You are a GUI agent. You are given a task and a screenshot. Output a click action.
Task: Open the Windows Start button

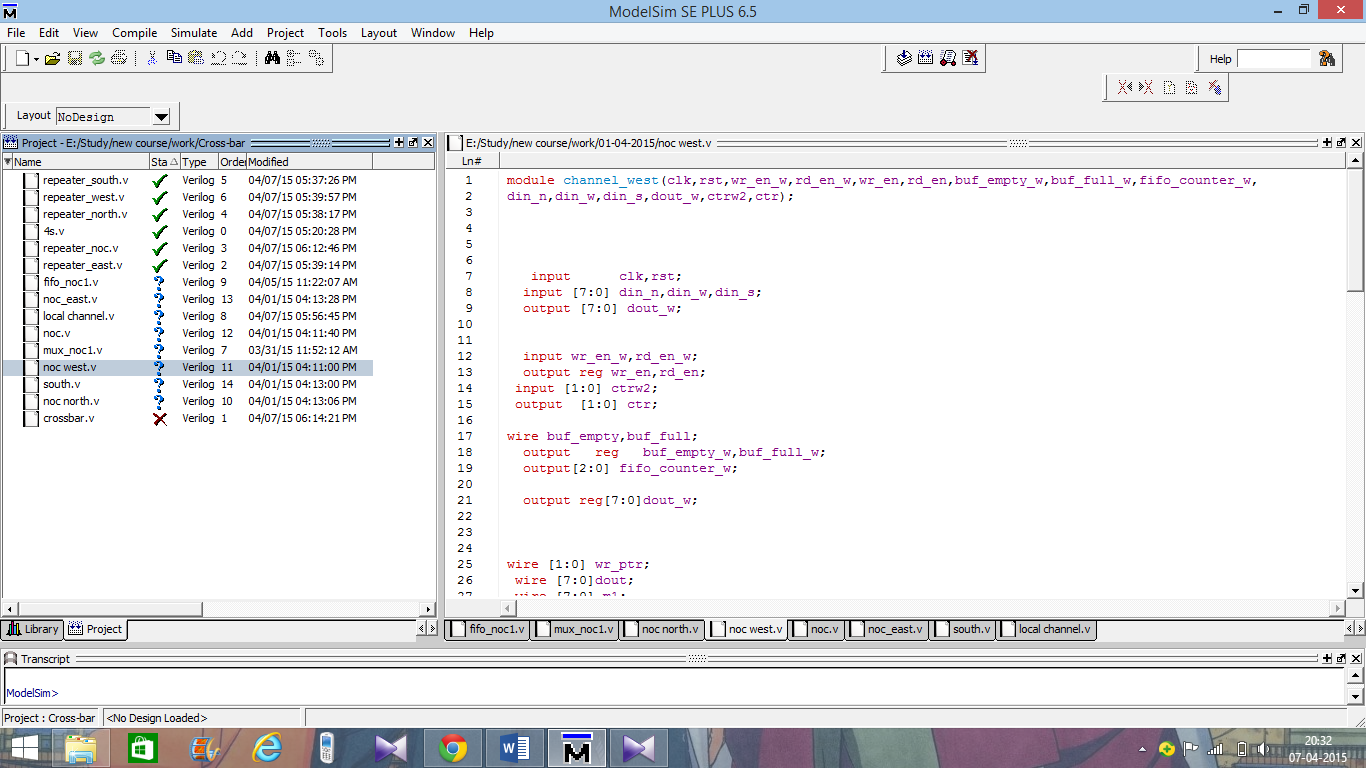25,748
